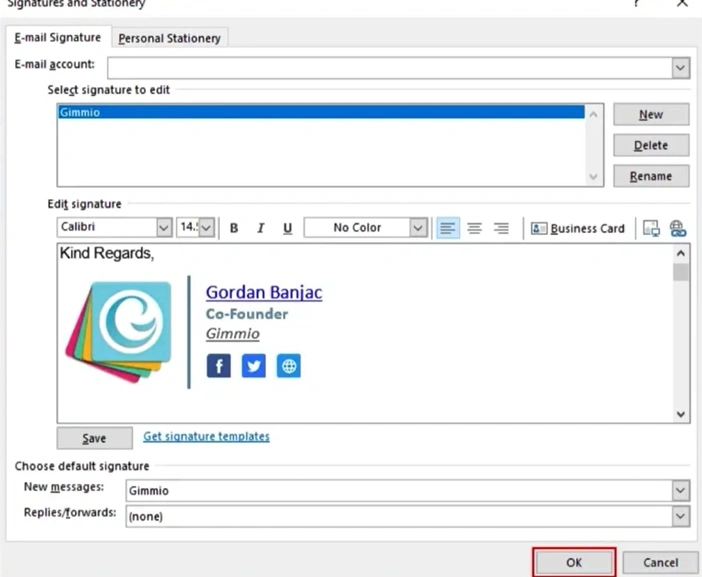The height and width of the screenshot is (577, 702).
Task: Click the Save button
Action: pyautogui.click(x=94, y=438)
